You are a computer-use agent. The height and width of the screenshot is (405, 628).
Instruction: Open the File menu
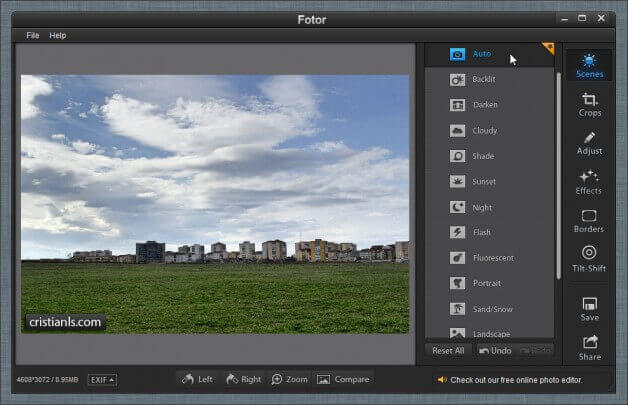tap(33, 35)
